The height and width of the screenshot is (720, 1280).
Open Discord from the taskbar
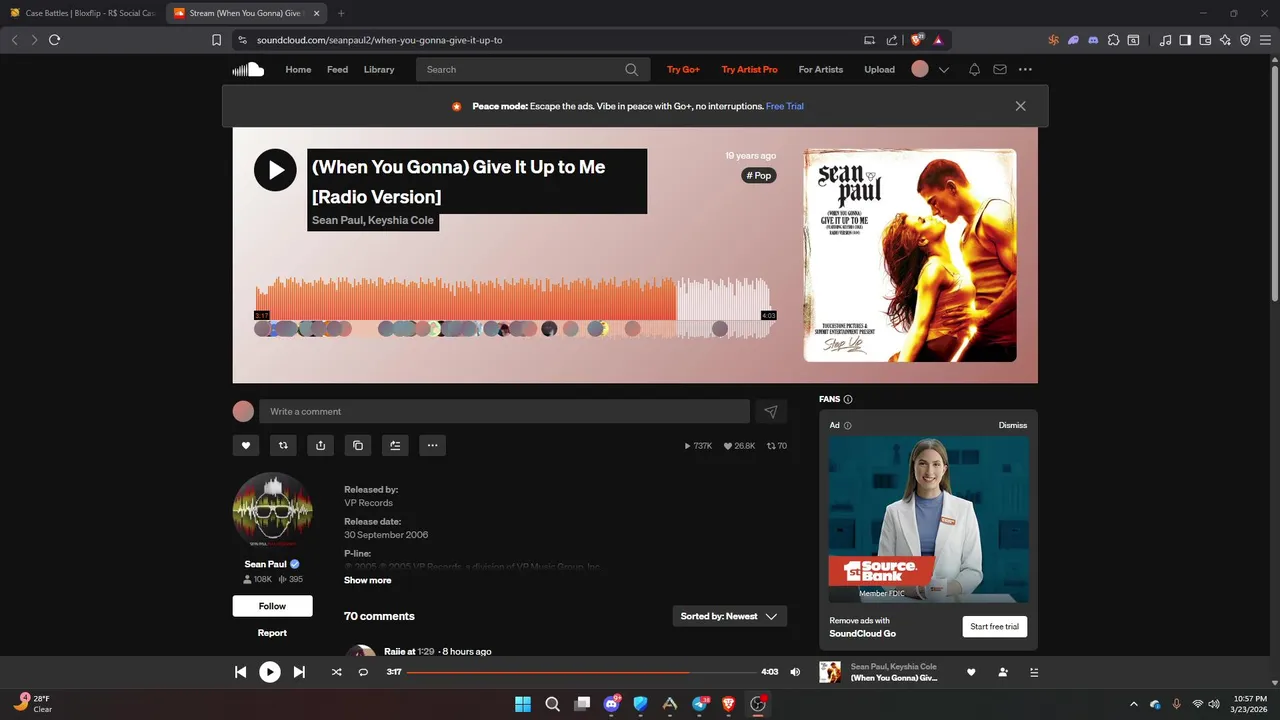click(611, 704)
